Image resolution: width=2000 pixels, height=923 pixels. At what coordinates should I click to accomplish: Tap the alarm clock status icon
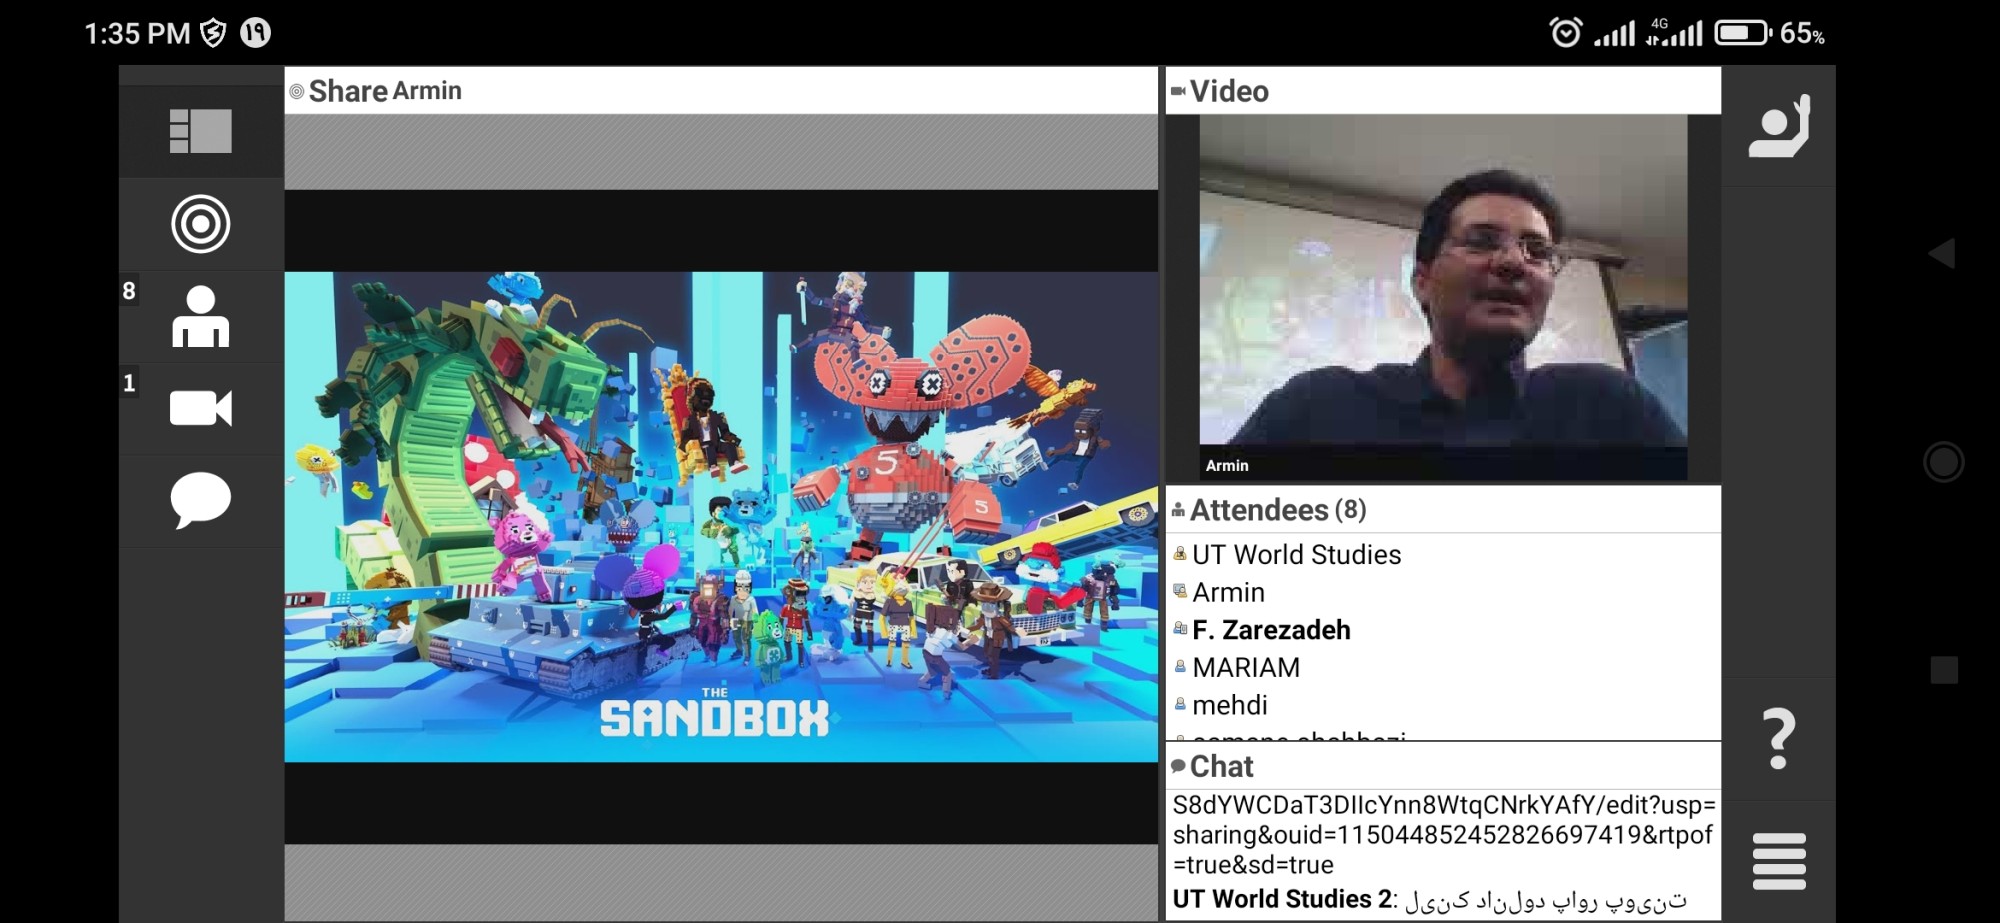[x=1566, y=33]
